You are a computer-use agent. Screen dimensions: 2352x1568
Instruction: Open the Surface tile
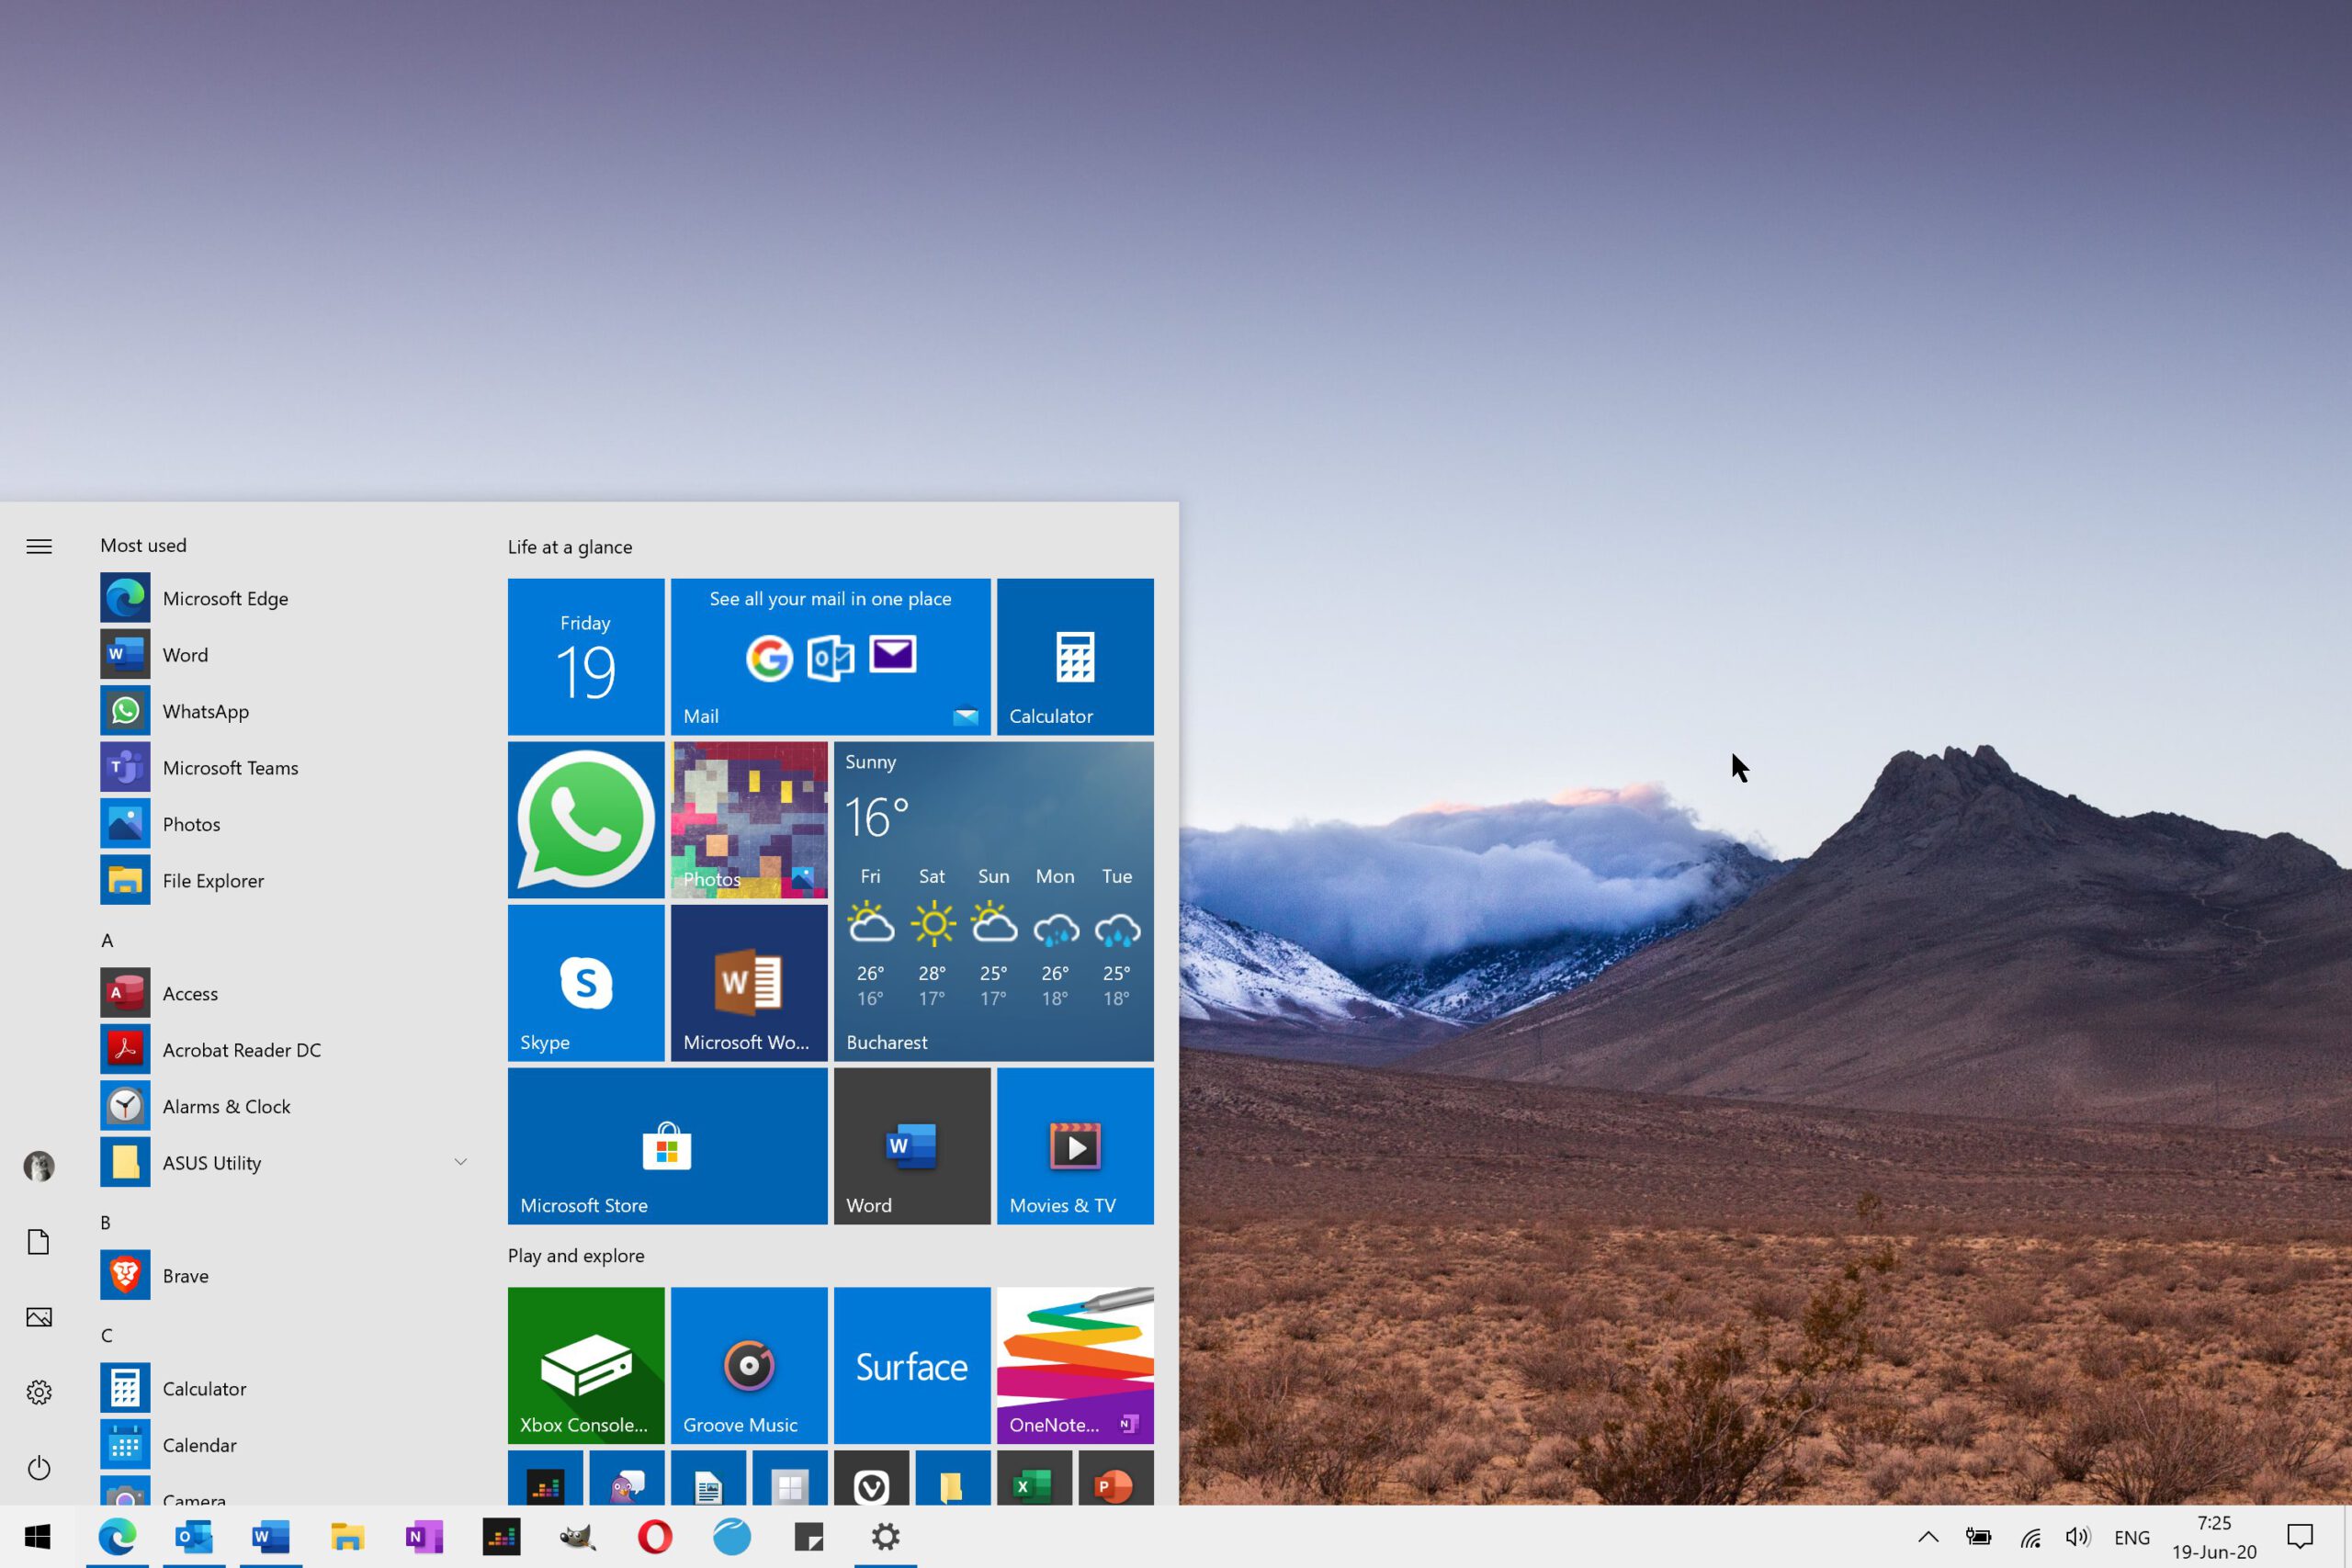[912, 1365]
